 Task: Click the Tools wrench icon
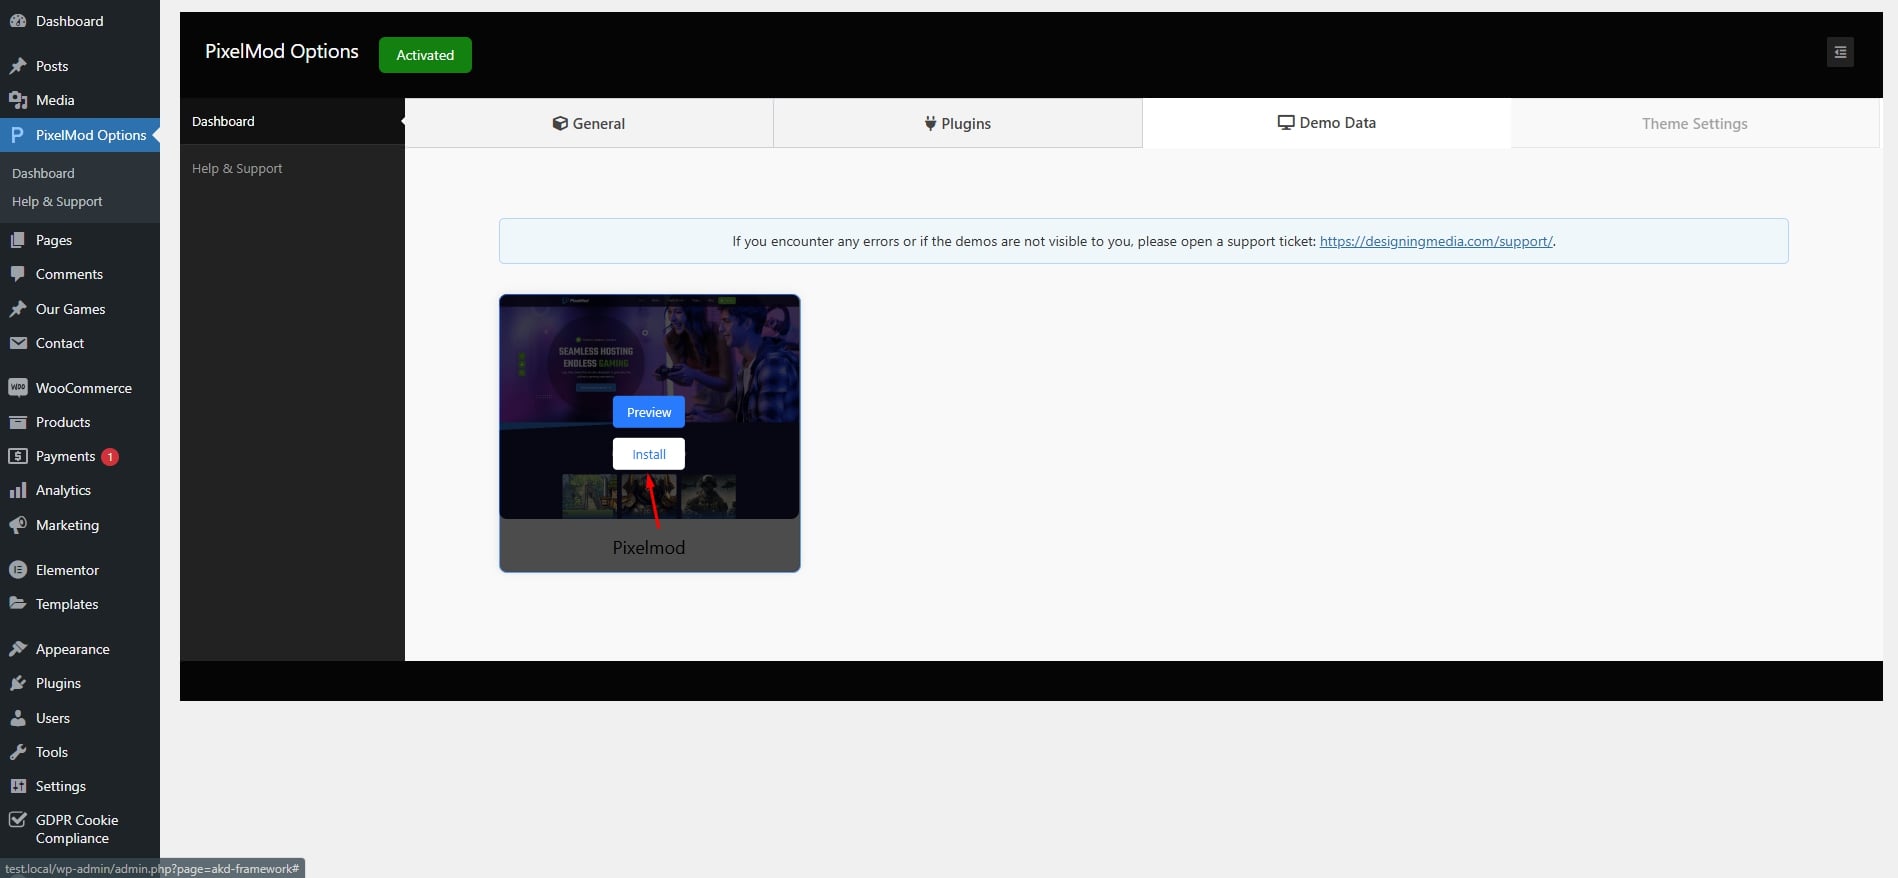[18, 752]
